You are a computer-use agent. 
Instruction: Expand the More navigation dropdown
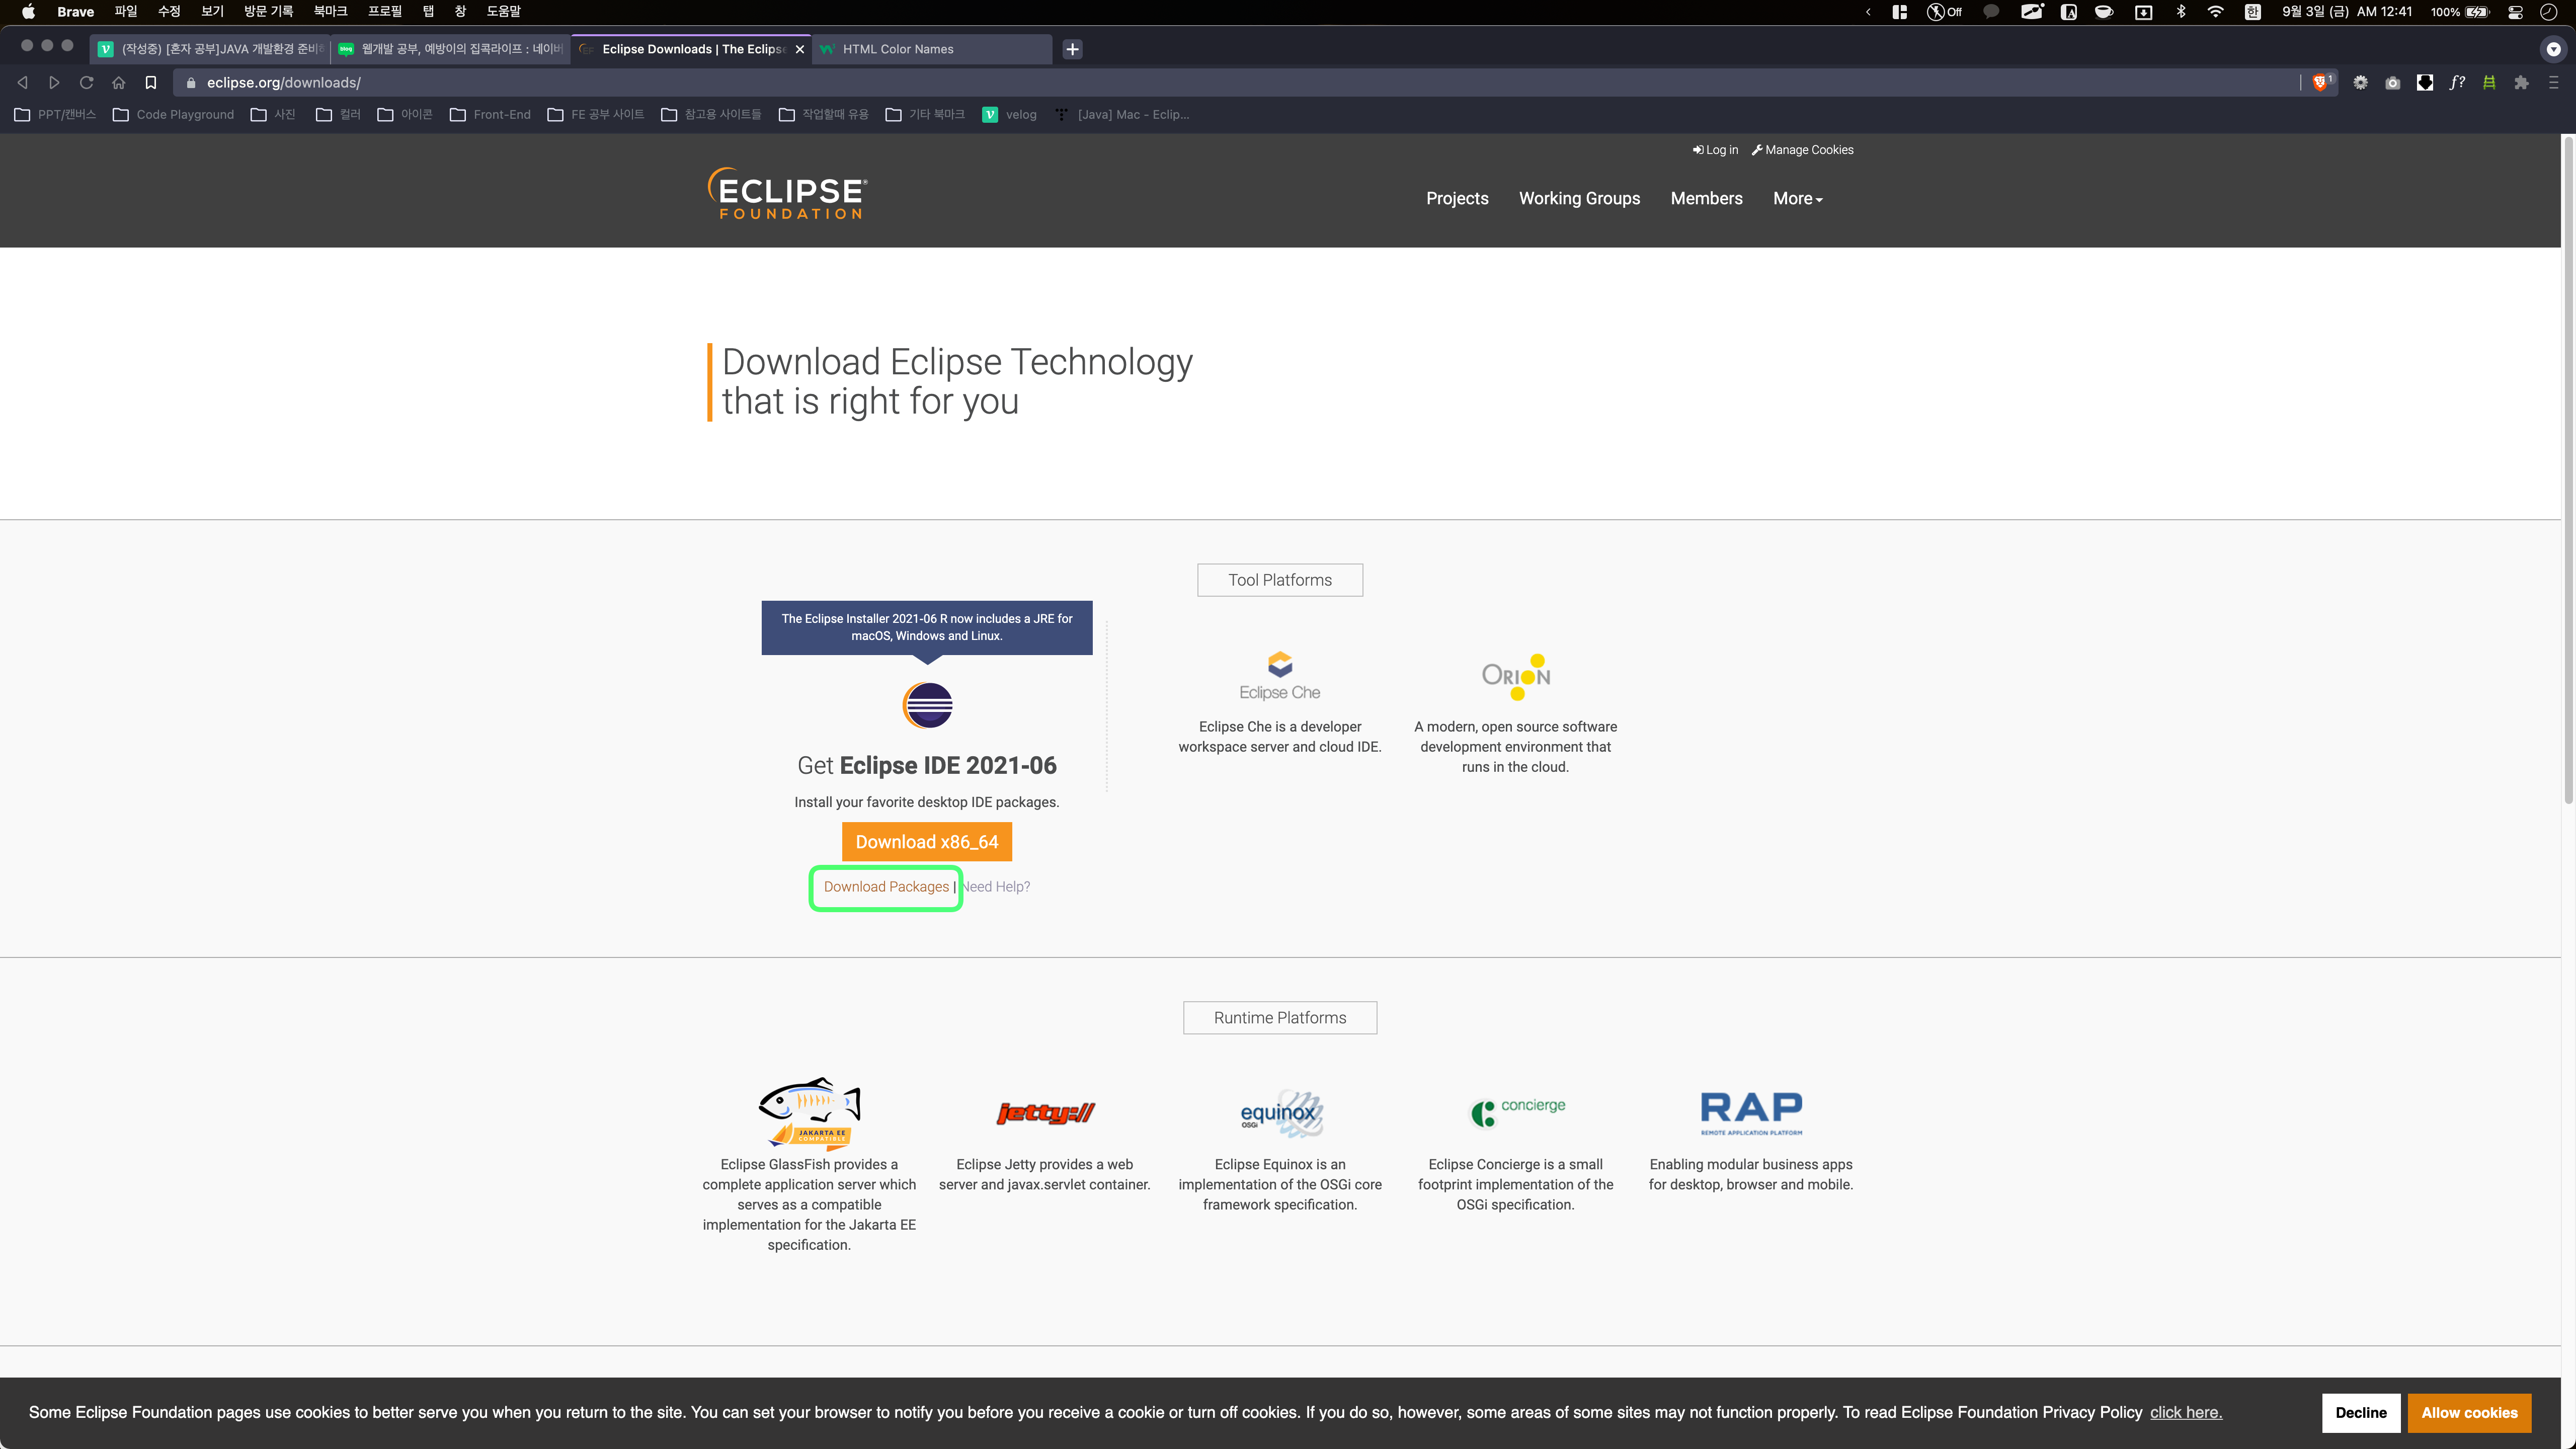click(1797, 198)
